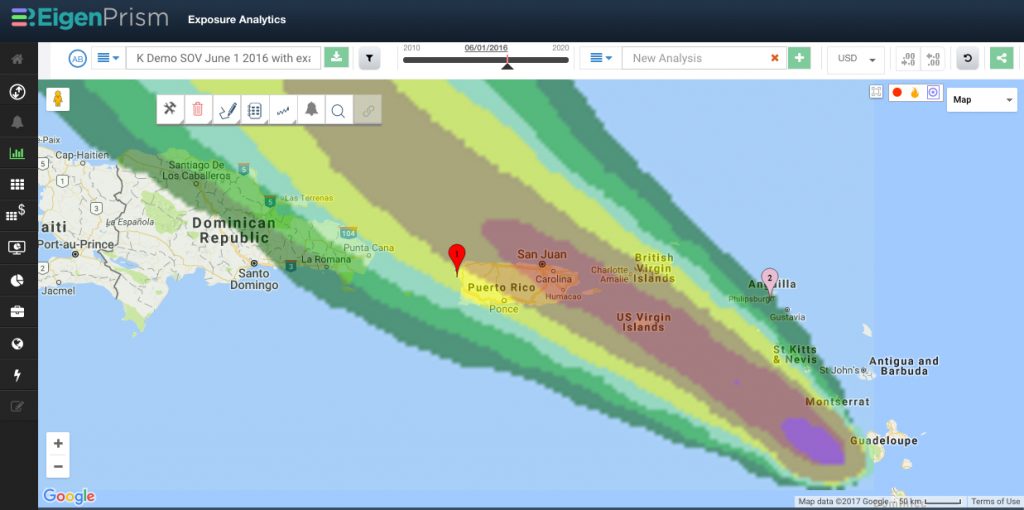Open the Terms of Use link
Screen dimensions: 1024x510
[x=995, y=502]
